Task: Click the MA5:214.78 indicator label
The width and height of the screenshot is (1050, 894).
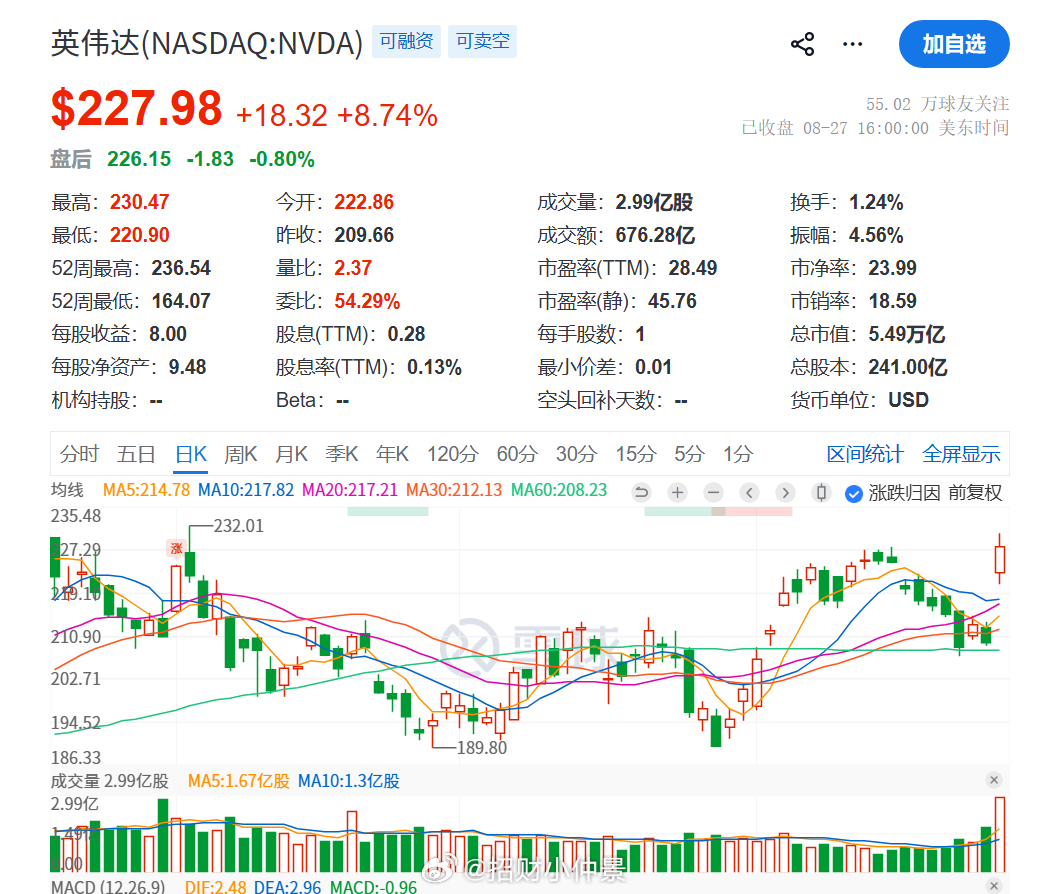Action: [x=146, y=490]
